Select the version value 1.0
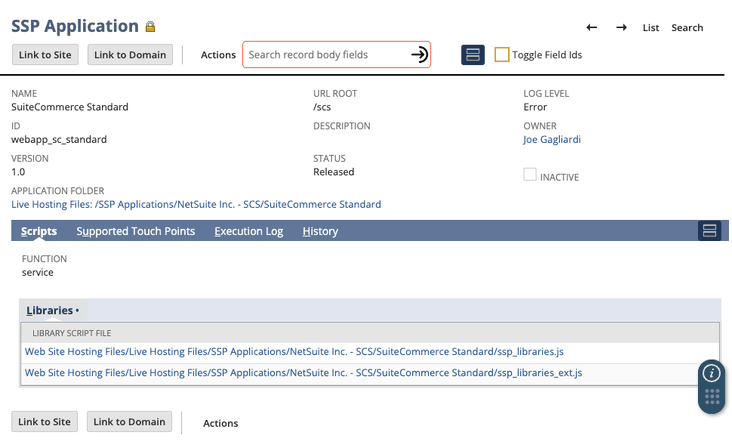This screenshot has width=732, height=442. tap(18, 172)
